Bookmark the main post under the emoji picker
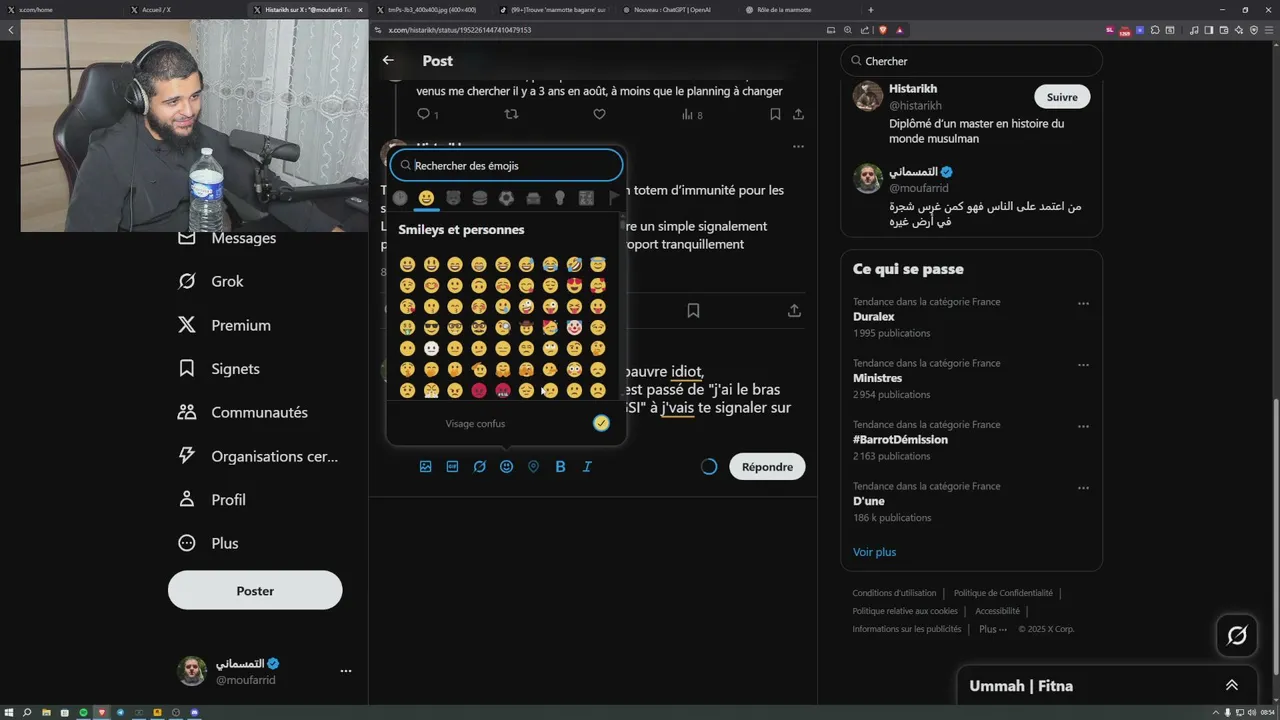This screenshot has width=1280, height=720. pos(693,310)
